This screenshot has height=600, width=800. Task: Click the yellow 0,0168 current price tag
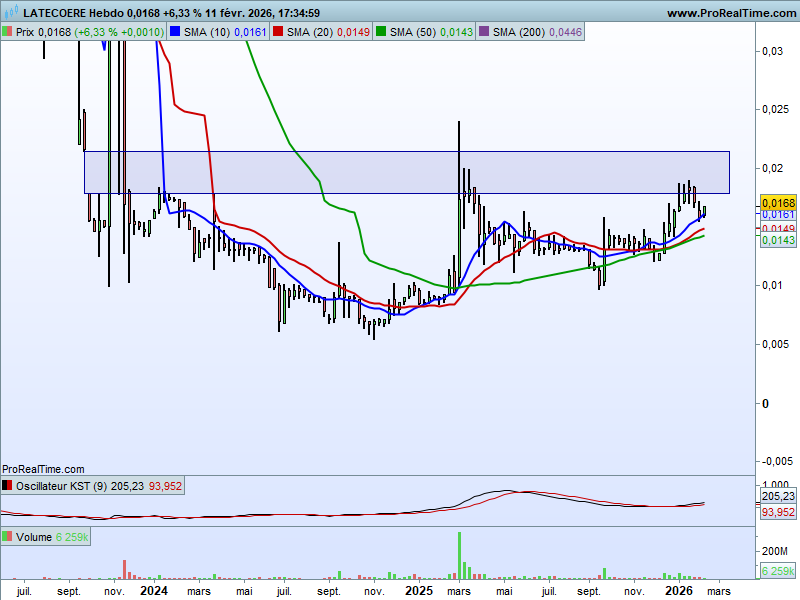click(x=778, y=203)
